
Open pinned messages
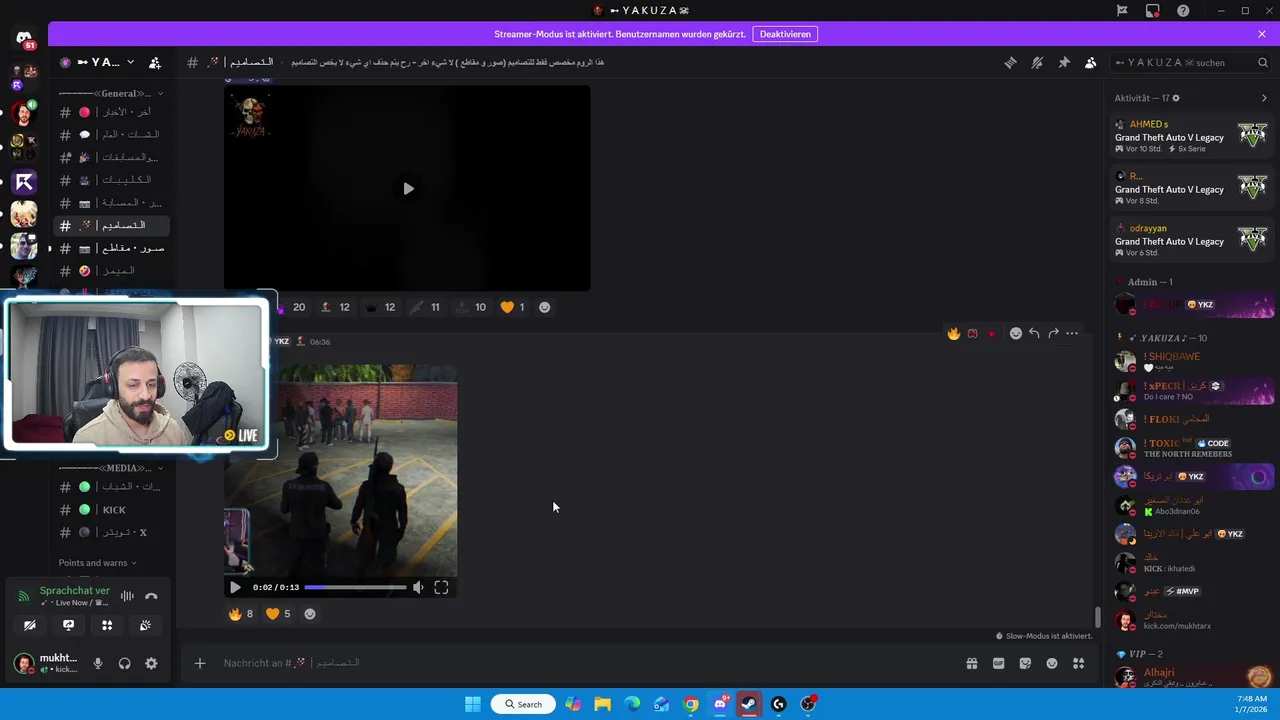pos(1064,62)
